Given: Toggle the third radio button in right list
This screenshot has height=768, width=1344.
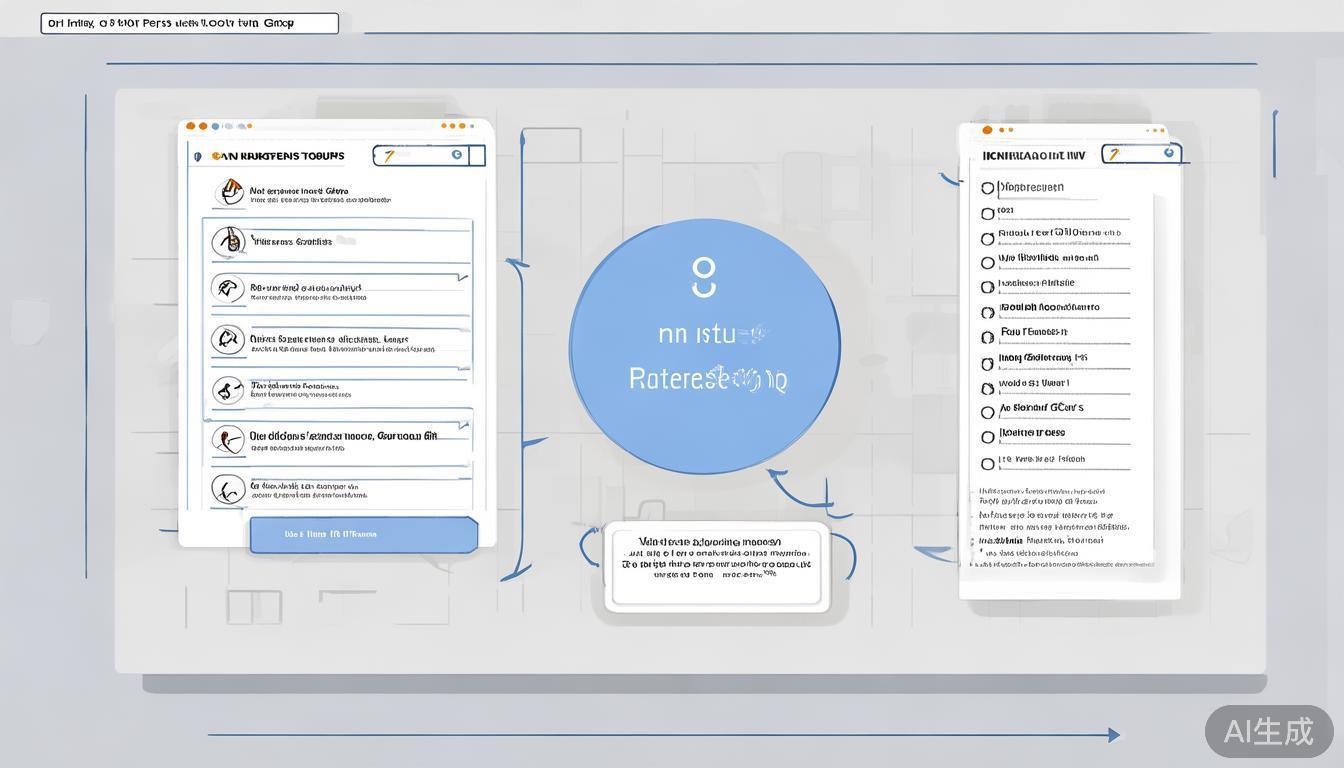Looking at the screenshot, I should pos(988,238).
